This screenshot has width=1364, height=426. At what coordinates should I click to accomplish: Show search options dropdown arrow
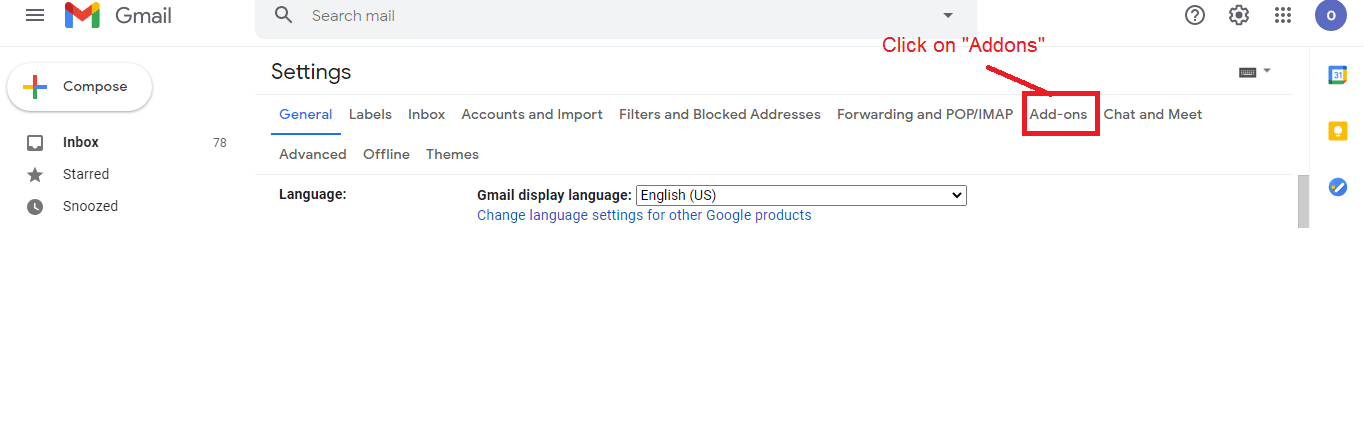[x=948, y=15]
